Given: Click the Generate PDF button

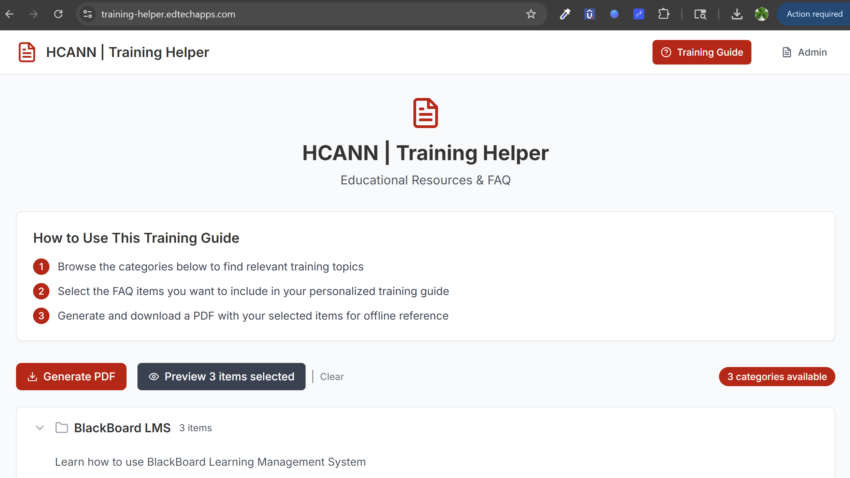Looking at the screenshot, I should (71, 377).
